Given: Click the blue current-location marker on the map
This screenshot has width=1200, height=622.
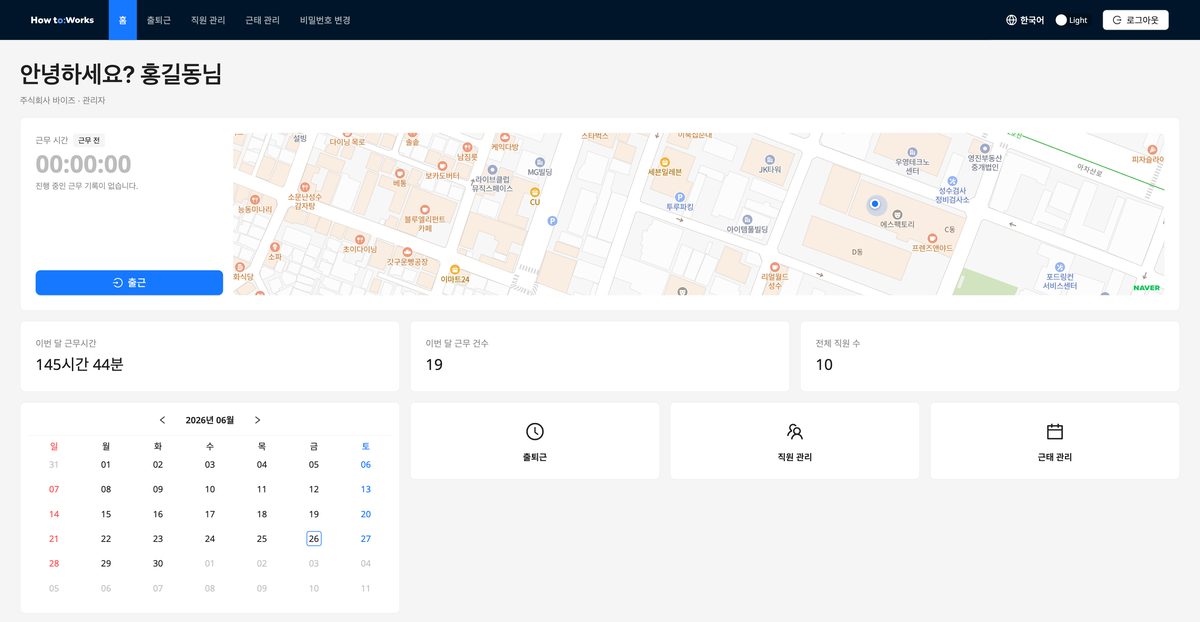Looking at the screenshot, I should 875,204.
